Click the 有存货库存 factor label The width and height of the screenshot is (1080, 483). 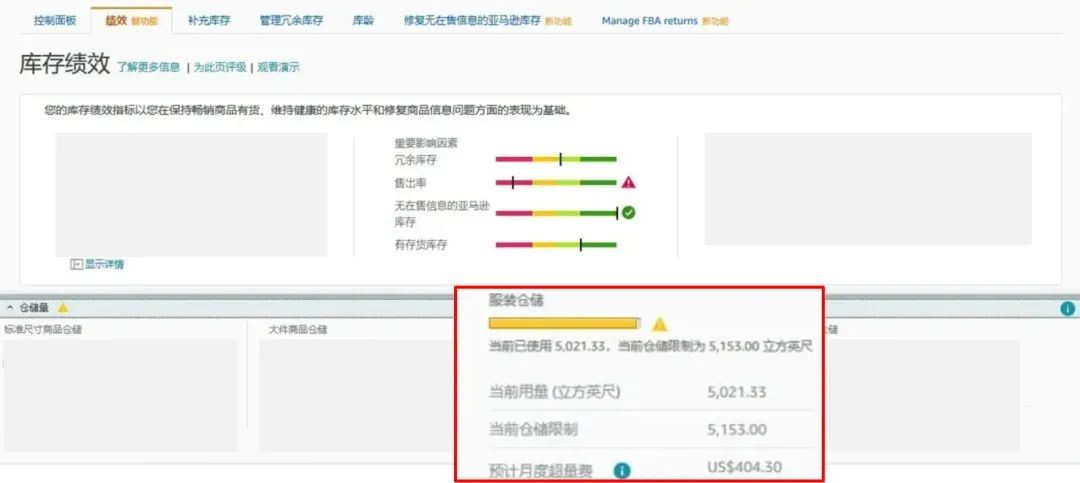pyautogui.click(x=421, y=245)
